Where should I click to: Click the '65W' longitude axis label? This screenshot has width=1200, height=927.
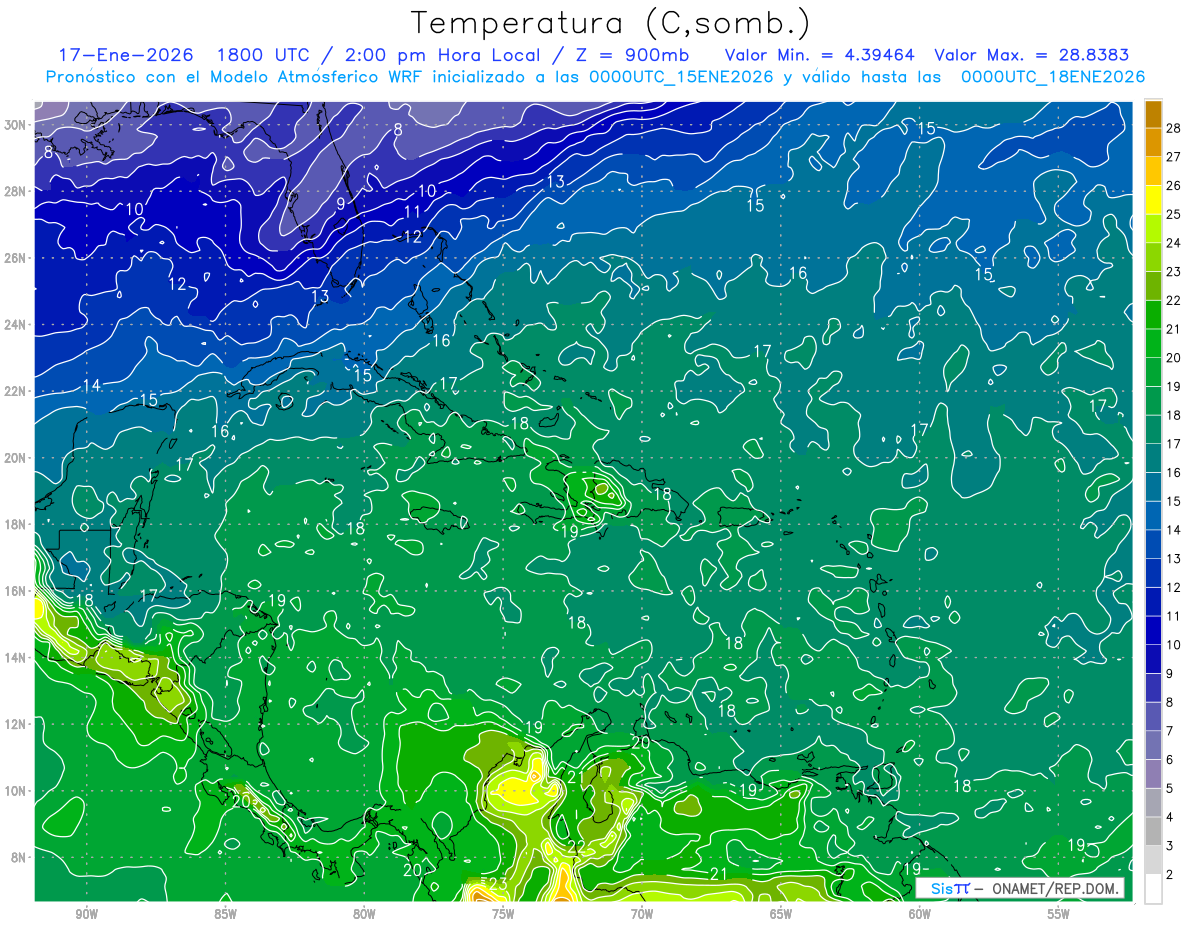point(781,914)
